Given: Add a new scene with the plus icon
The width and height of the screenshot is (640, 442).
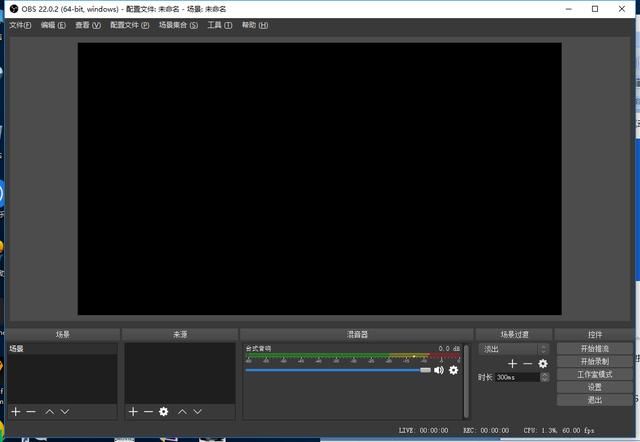Looking at the screenshot, I should pyautogui.click(x=16, y=411).
